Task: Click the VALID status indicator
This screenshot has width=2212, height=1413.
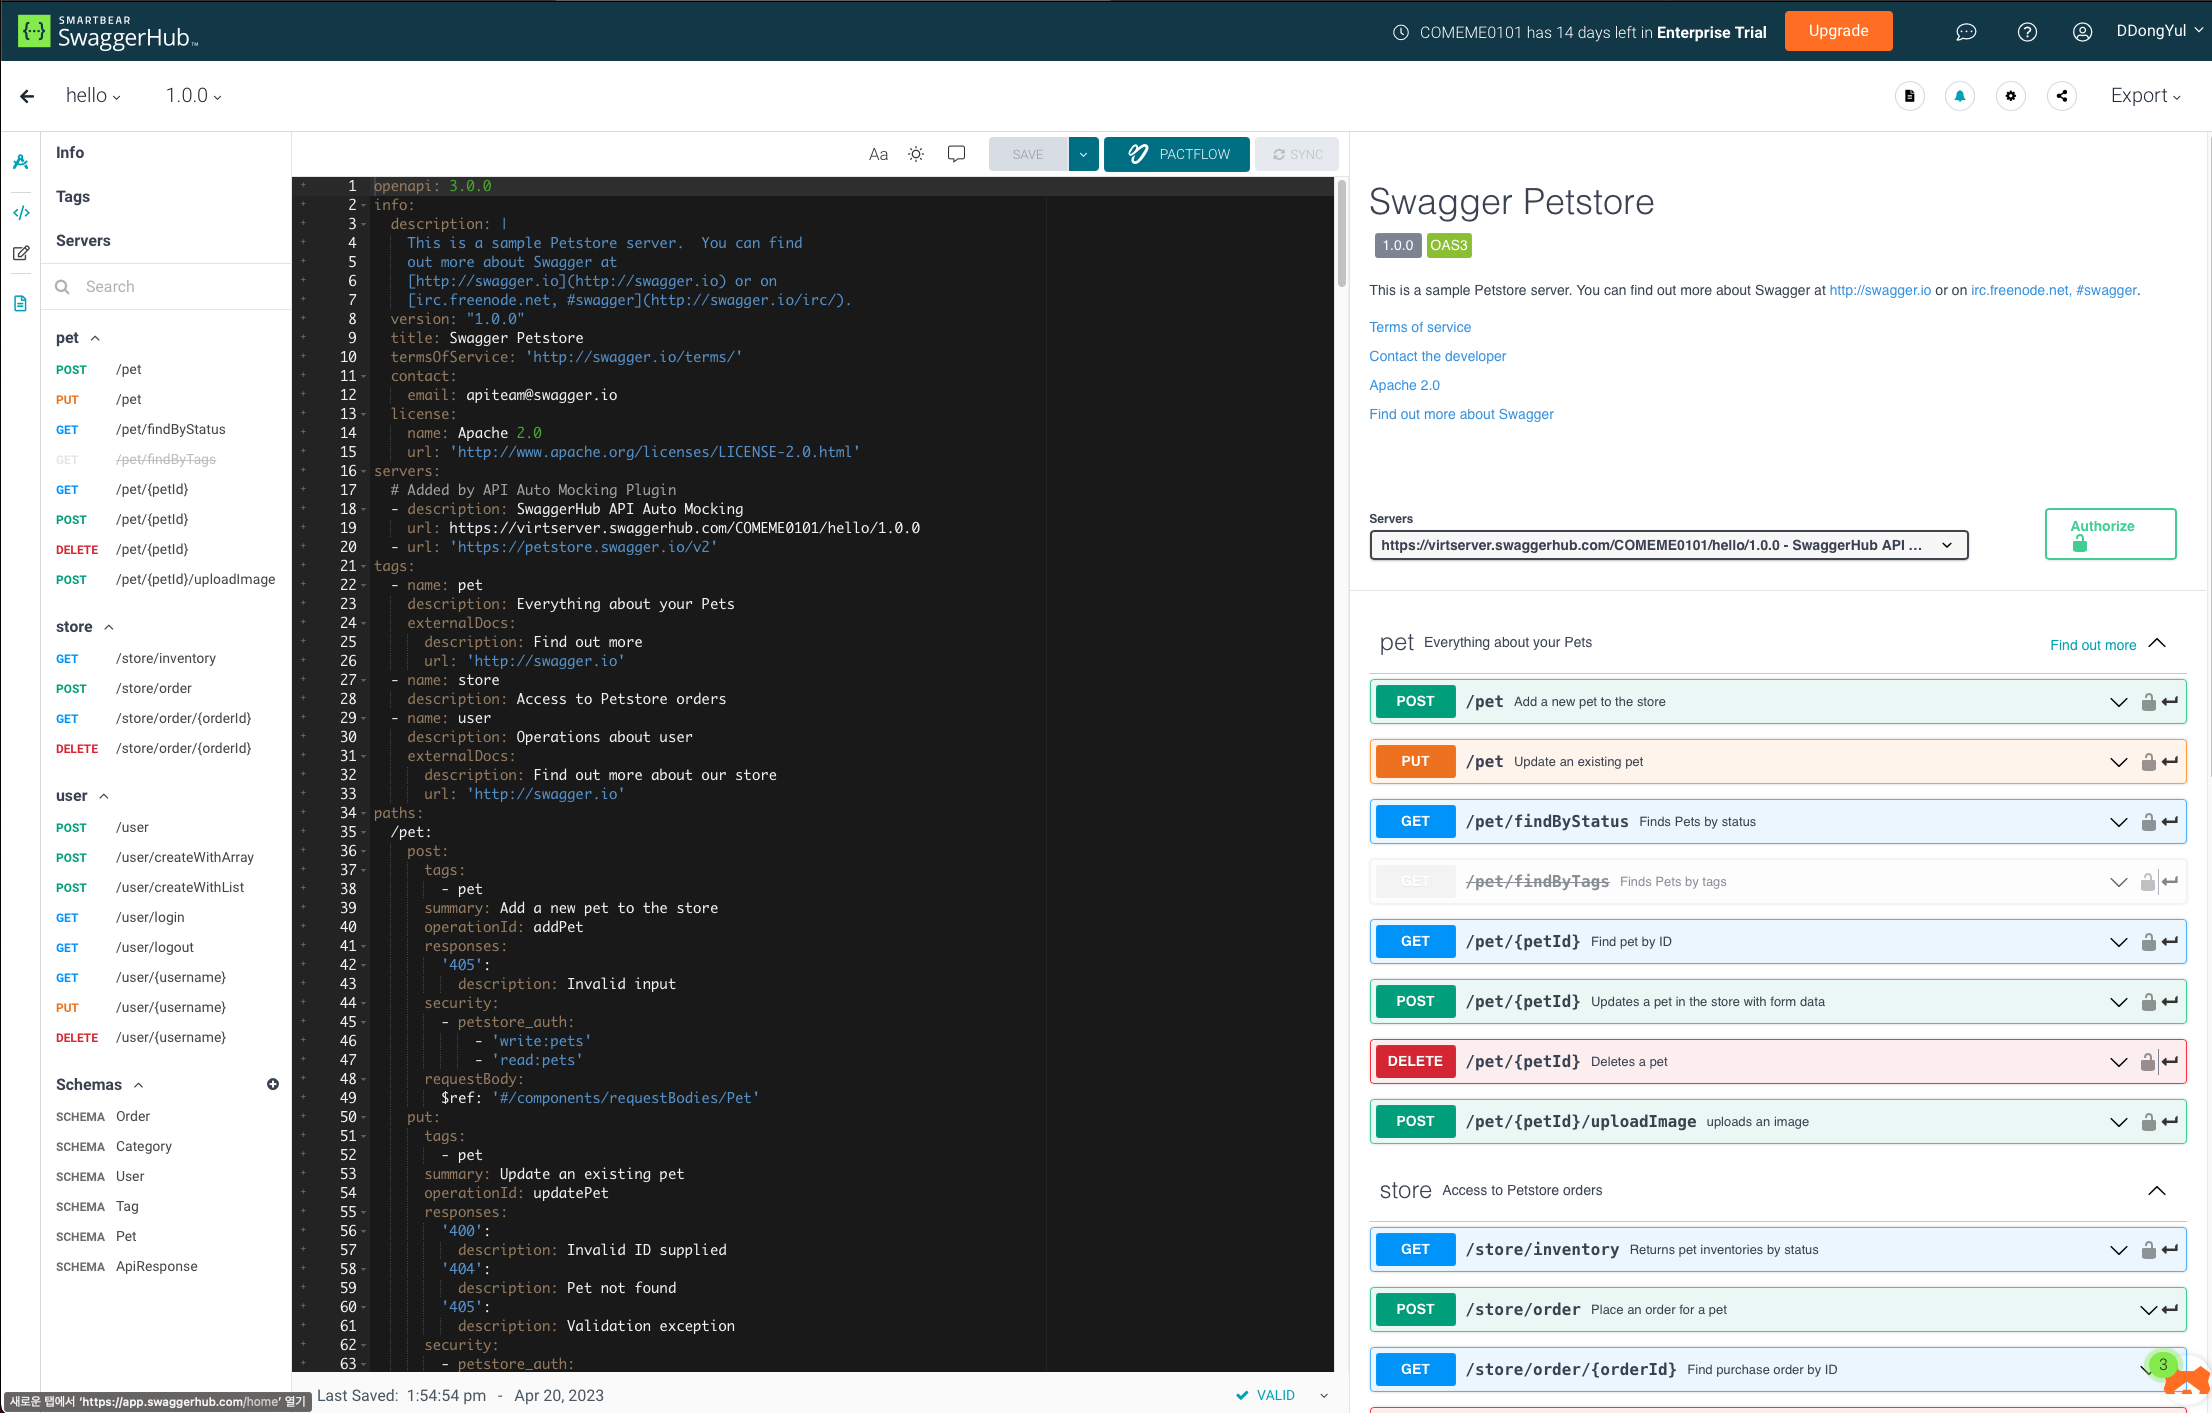Action: click(x=1266, y=1396)
